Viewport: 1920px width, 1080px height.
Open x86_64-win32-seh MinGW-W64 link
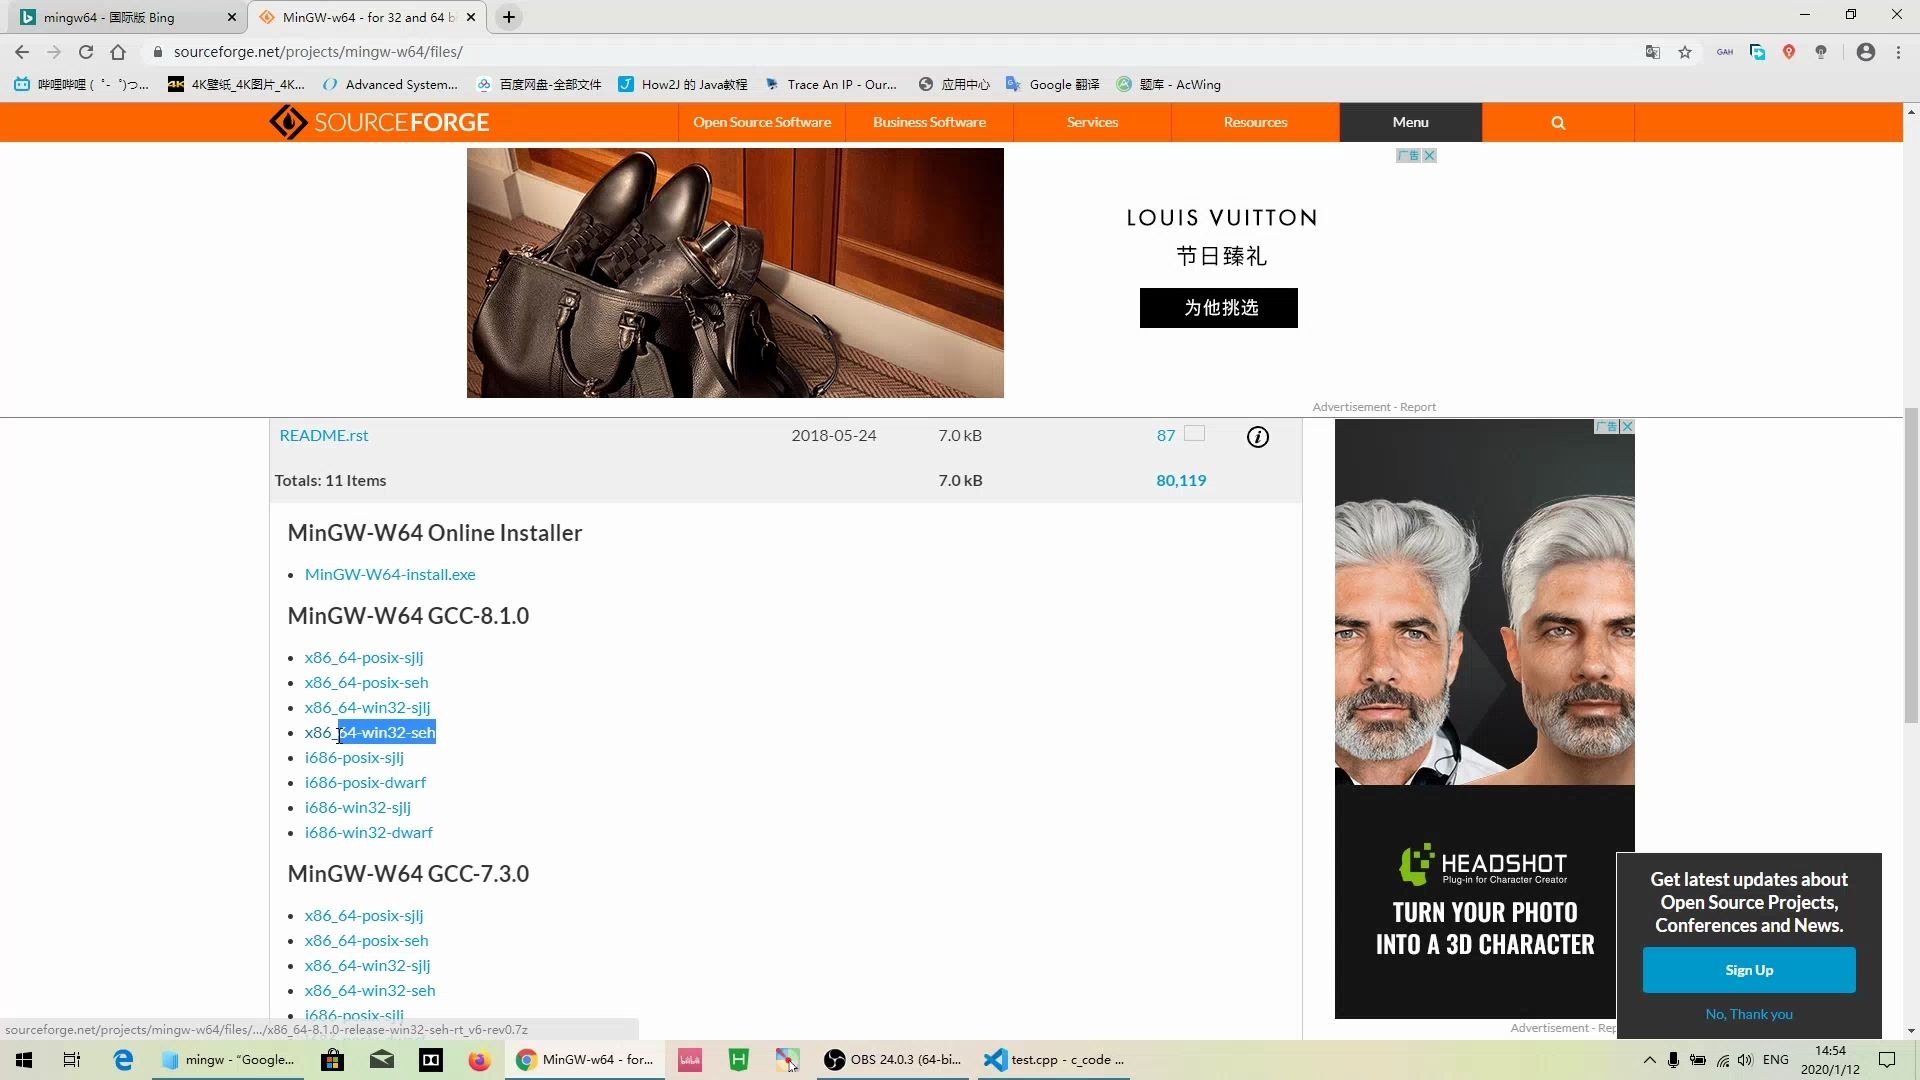tap(371, 733)
